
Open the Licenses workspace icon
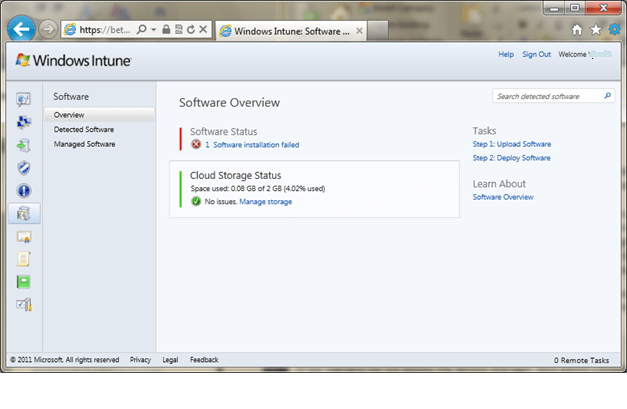pos(24,236)
